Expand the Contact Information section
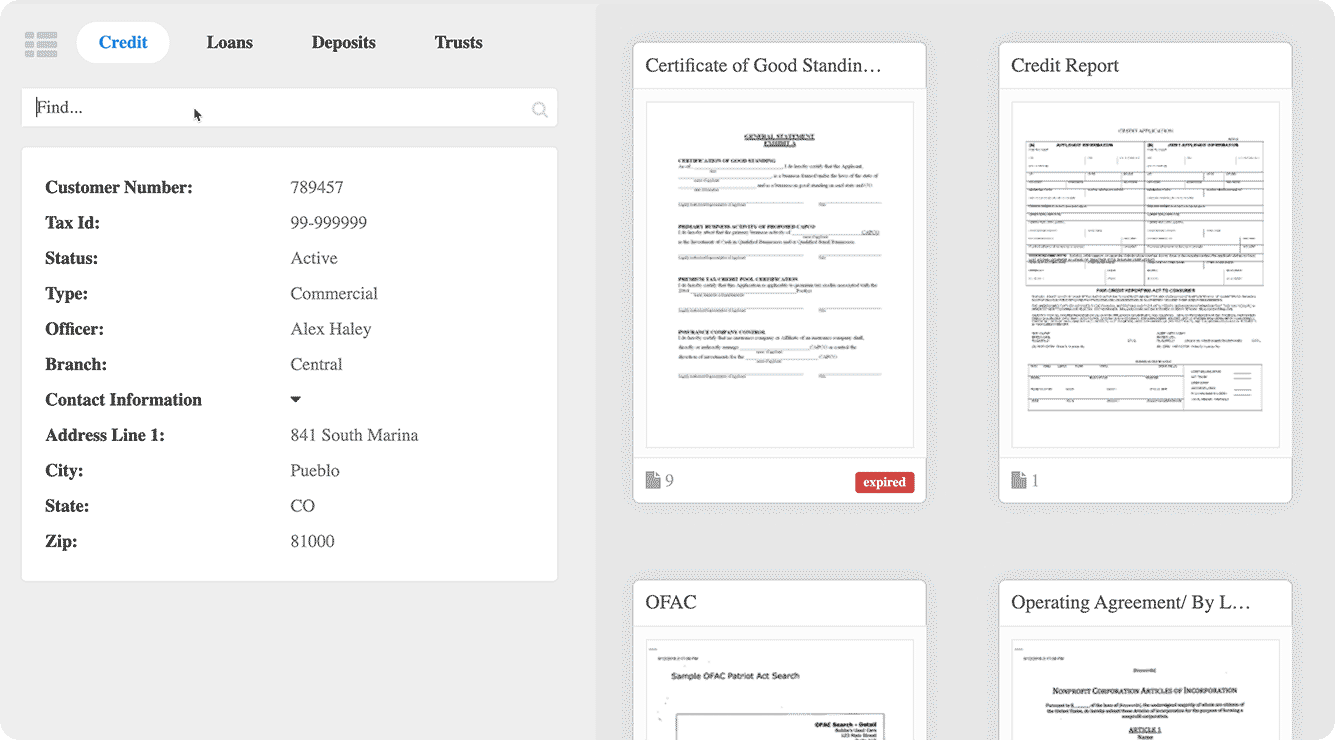The image size is (1335, 740). (295, 398)
